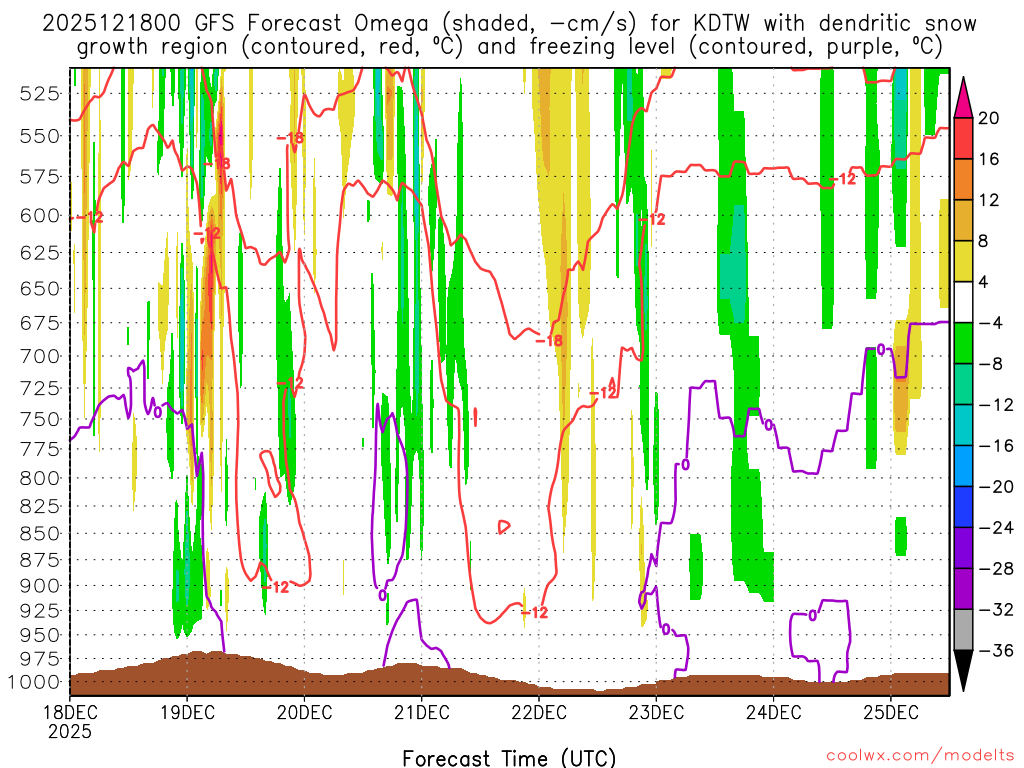Click the '22DEC' time axis label

coord(539,712)
